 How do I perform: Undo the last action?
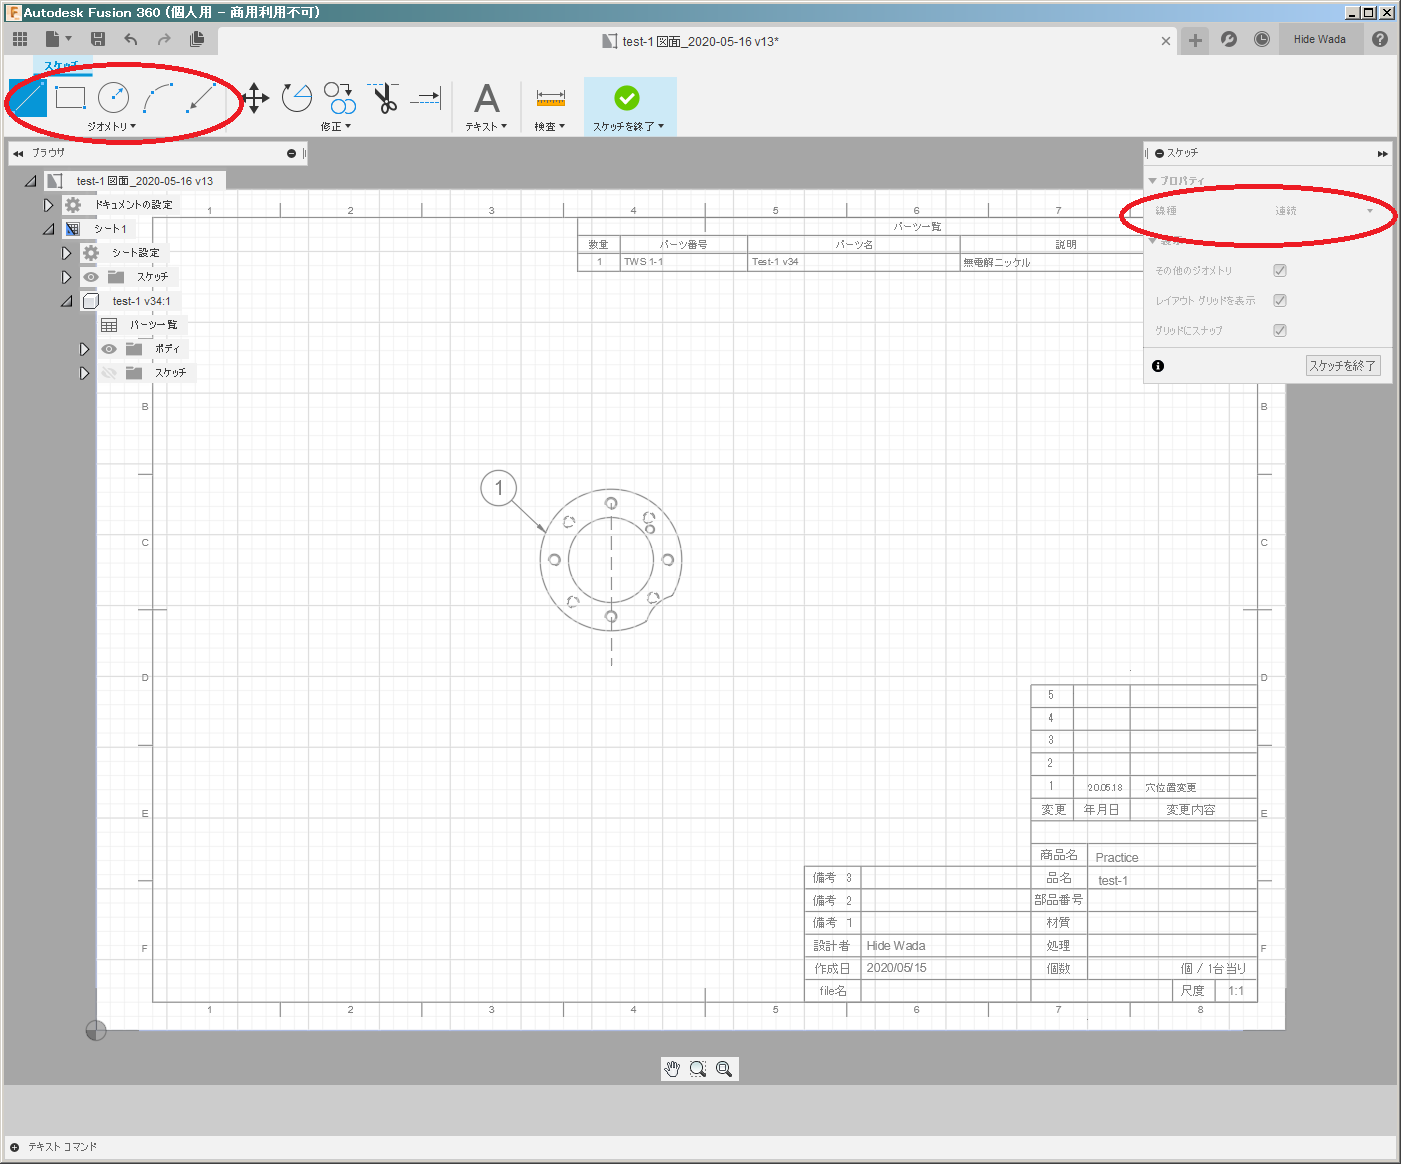tap(131, 39)
